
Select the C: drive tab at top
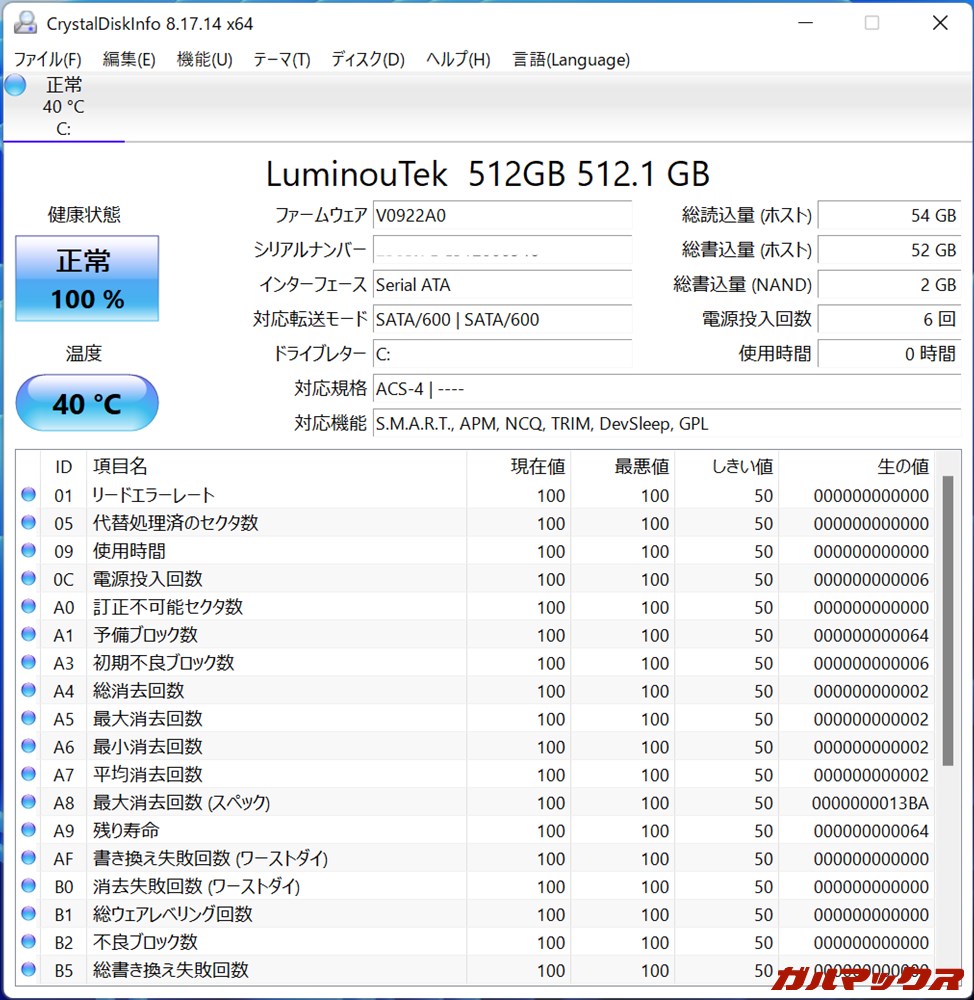pyautogui.click(x=63, y=107)
